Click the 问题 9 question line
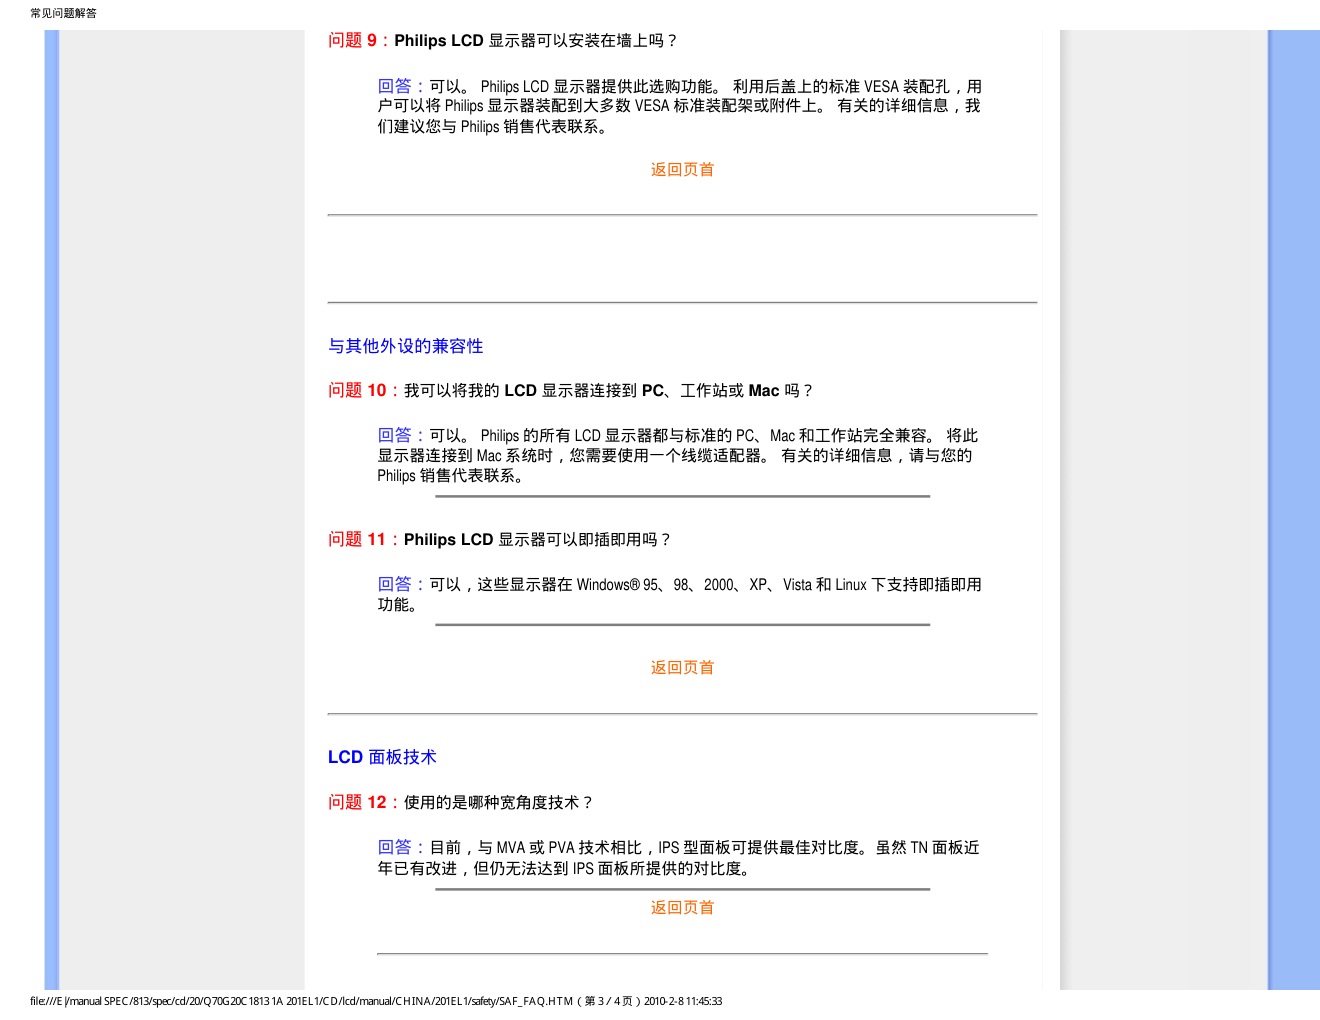This screenshot has height=1020, width=1320. pyautogui.click(x=503, y=41)
